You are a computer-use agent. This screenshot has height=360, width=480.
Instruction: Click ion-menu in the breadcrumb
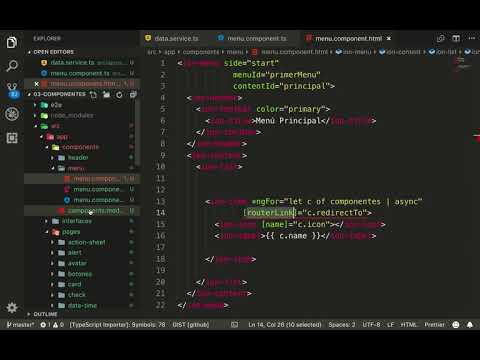(x=354, y=52)
